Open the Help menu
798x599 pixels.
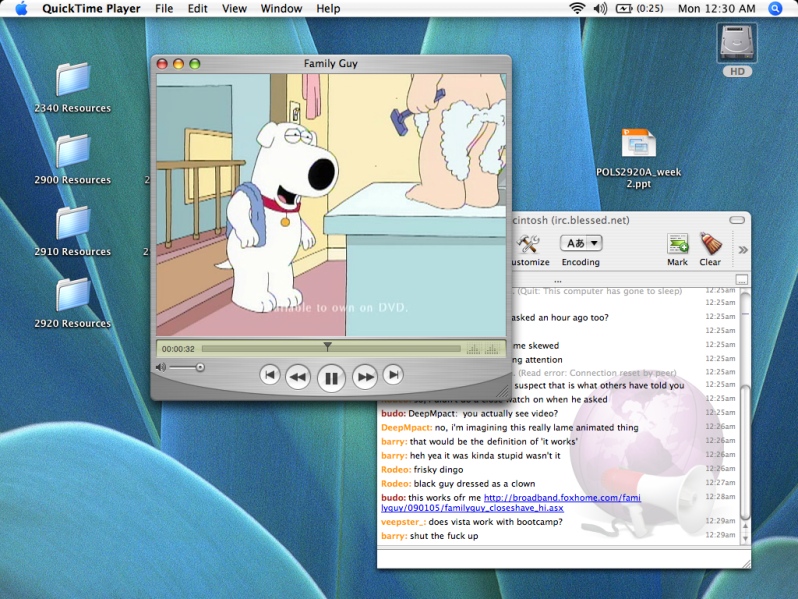328,9
